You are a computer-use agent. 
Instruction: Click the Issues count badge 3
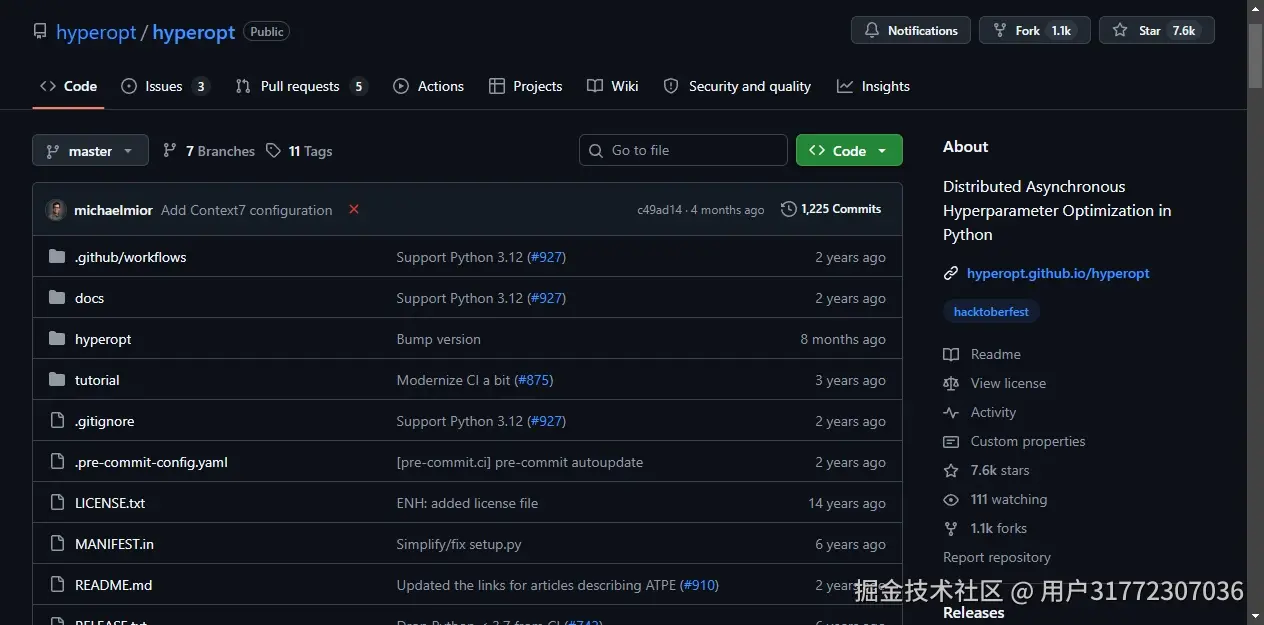201,86
